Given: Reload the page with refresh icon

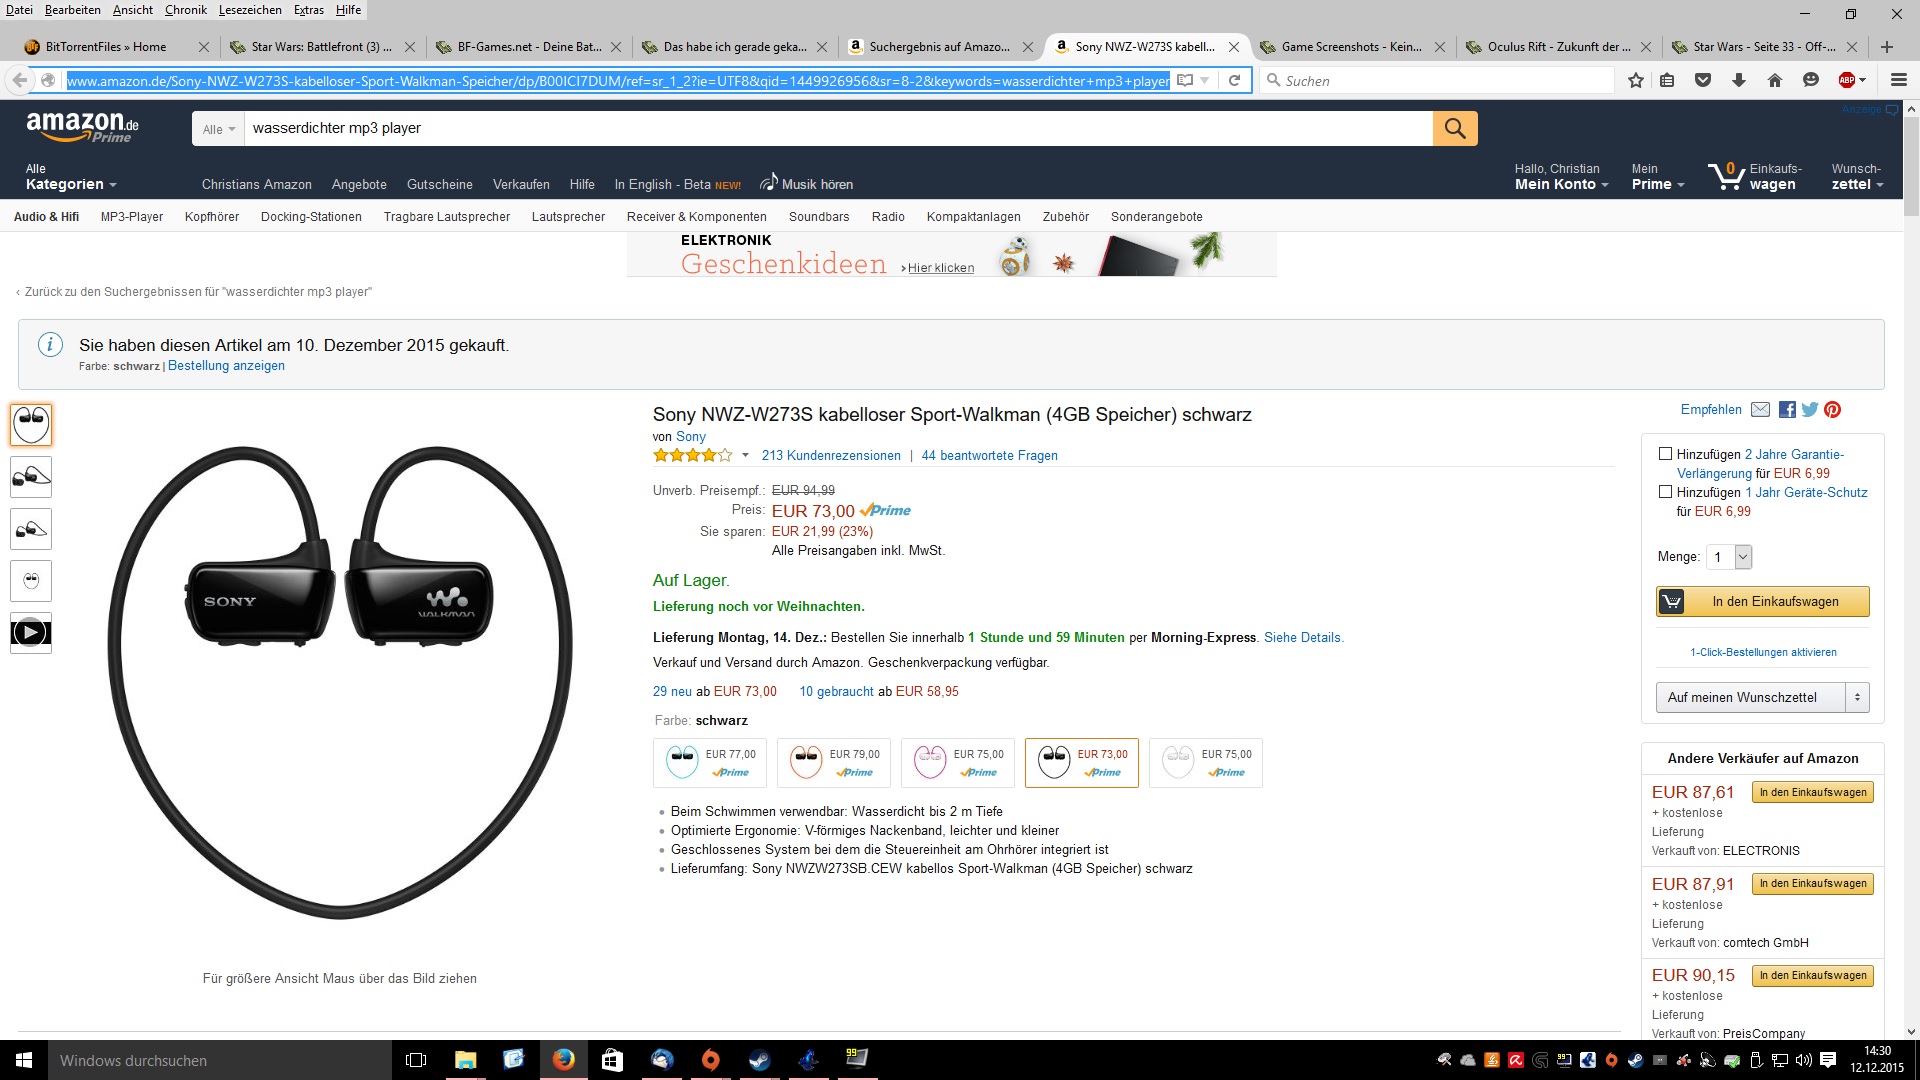Looking at the screenshot, I should (x=1234, y=80).
